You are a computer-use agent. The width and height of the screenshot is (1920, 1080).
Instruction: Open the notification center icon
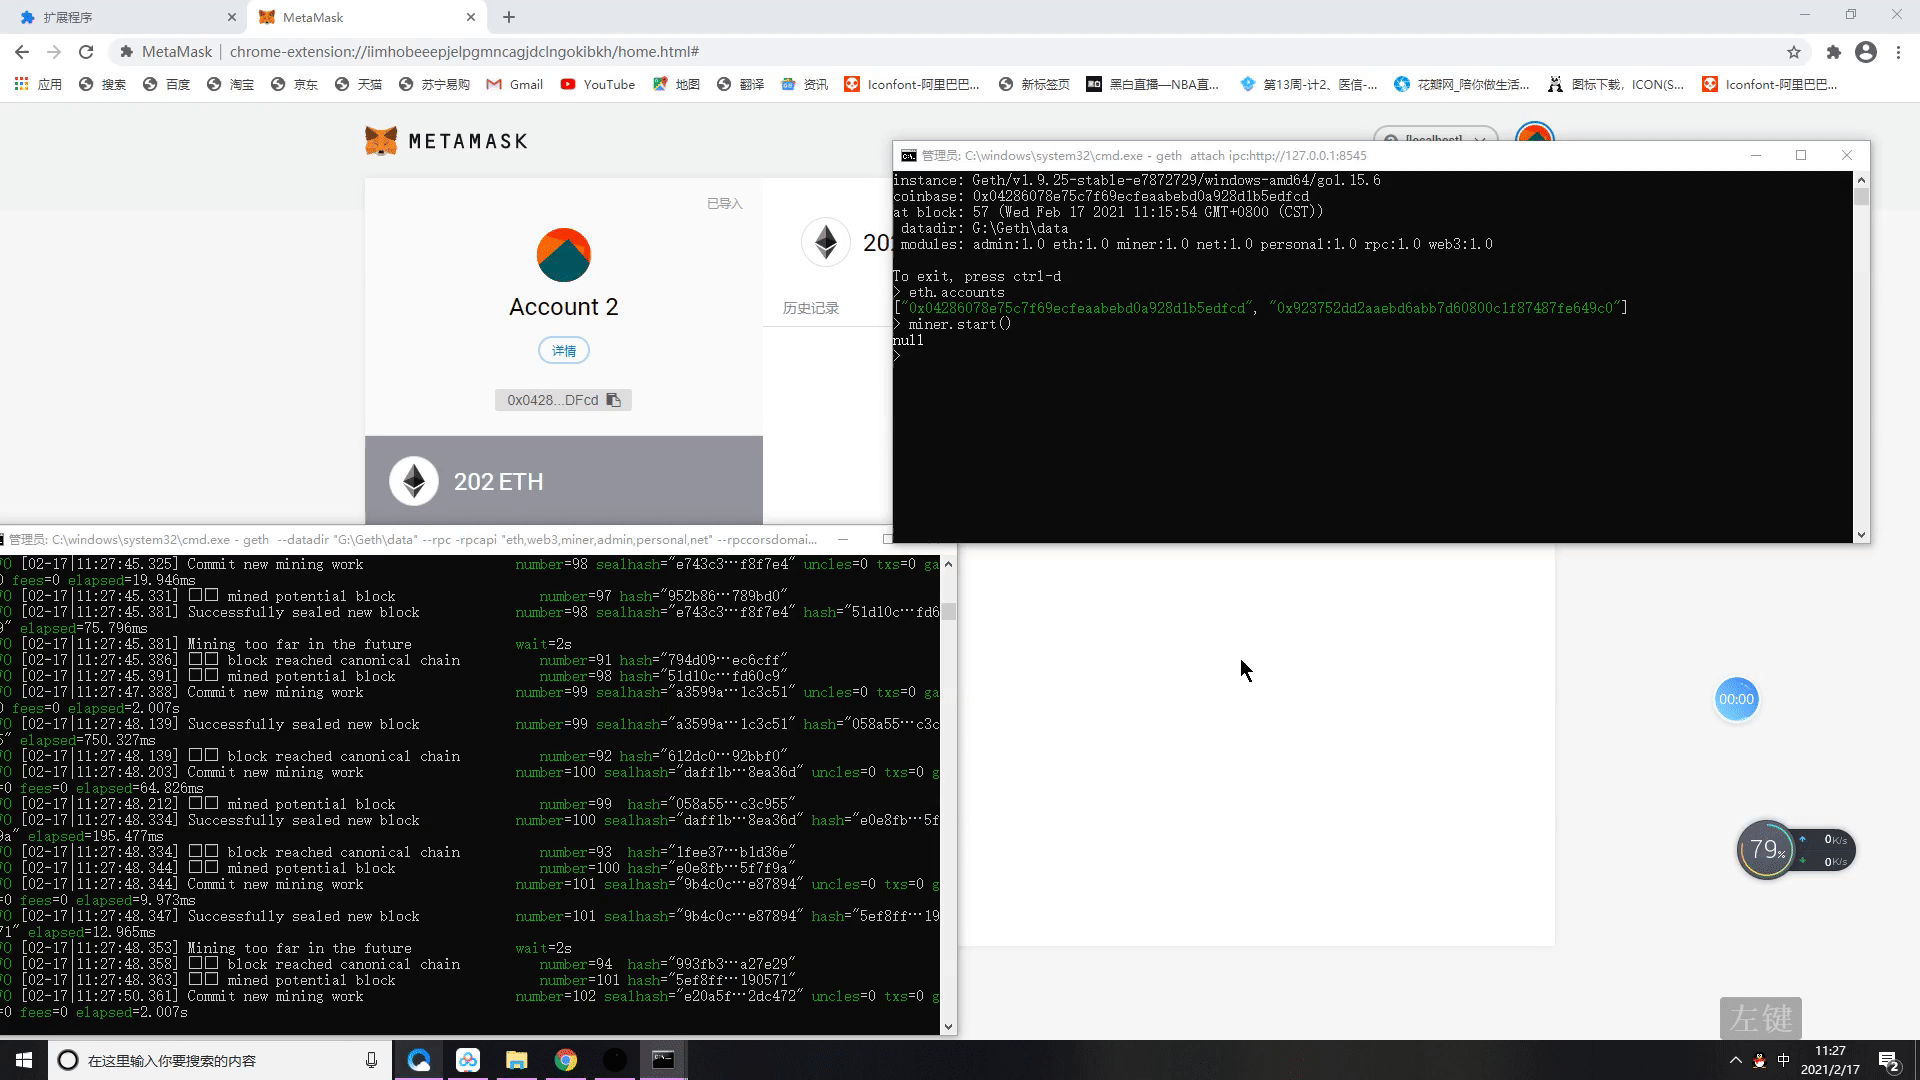[1888, 1061]
